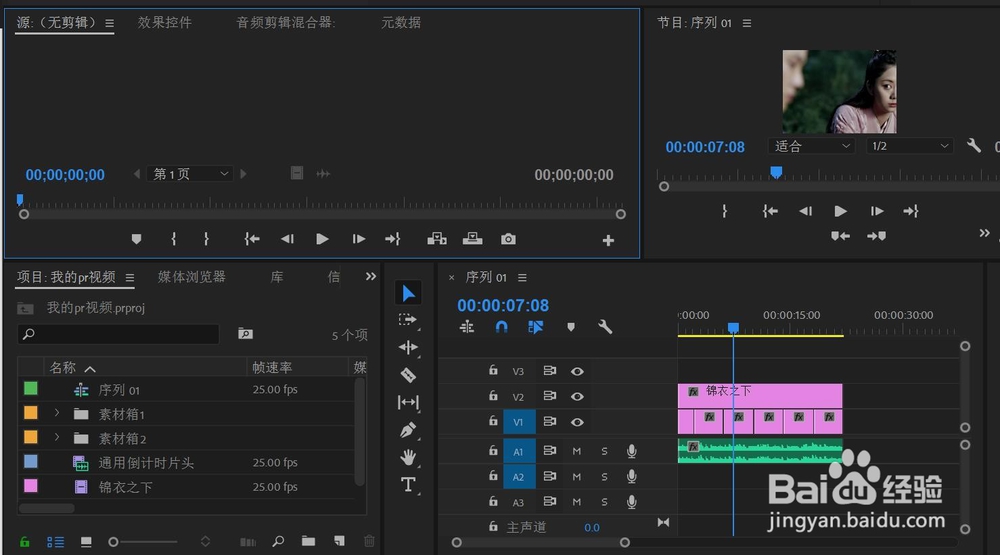
Task: Select the Type tool
Action: tap(408, 485)
